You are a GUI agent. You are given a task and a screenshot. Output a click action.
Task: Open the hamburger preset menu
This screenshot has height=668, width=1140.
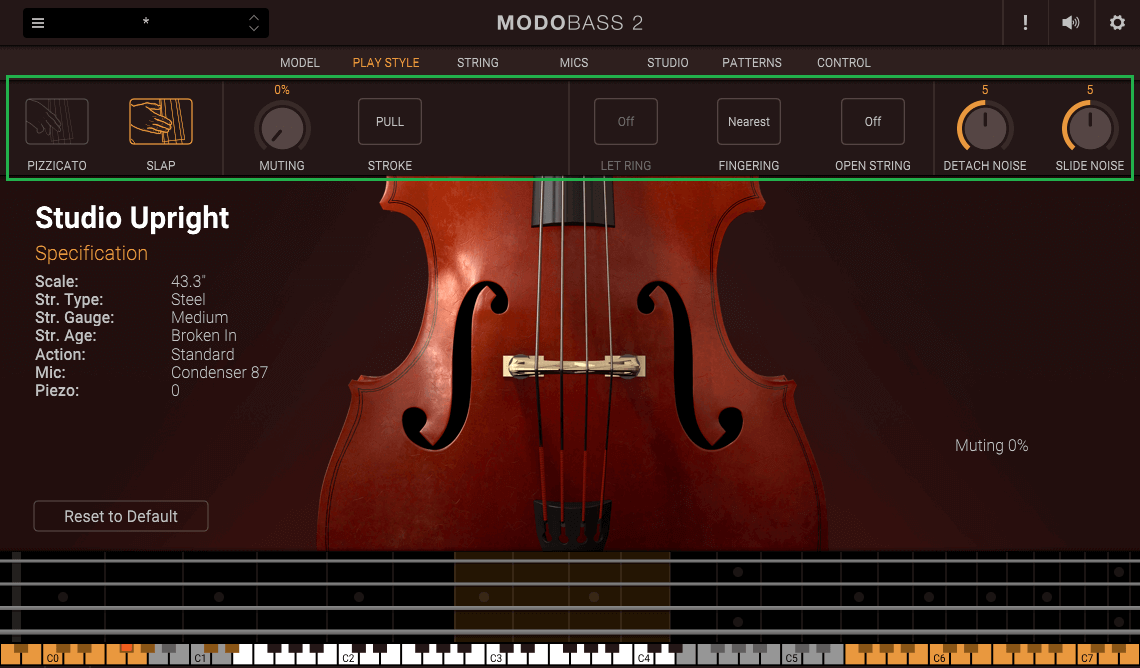click(x=38, y=23)
